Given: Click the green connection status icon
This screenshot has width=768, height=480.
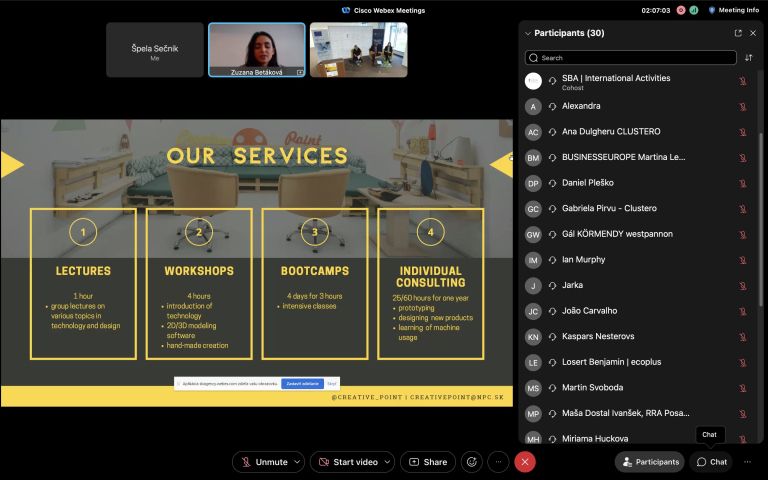Looking at the screenshot, I should 694,10.
